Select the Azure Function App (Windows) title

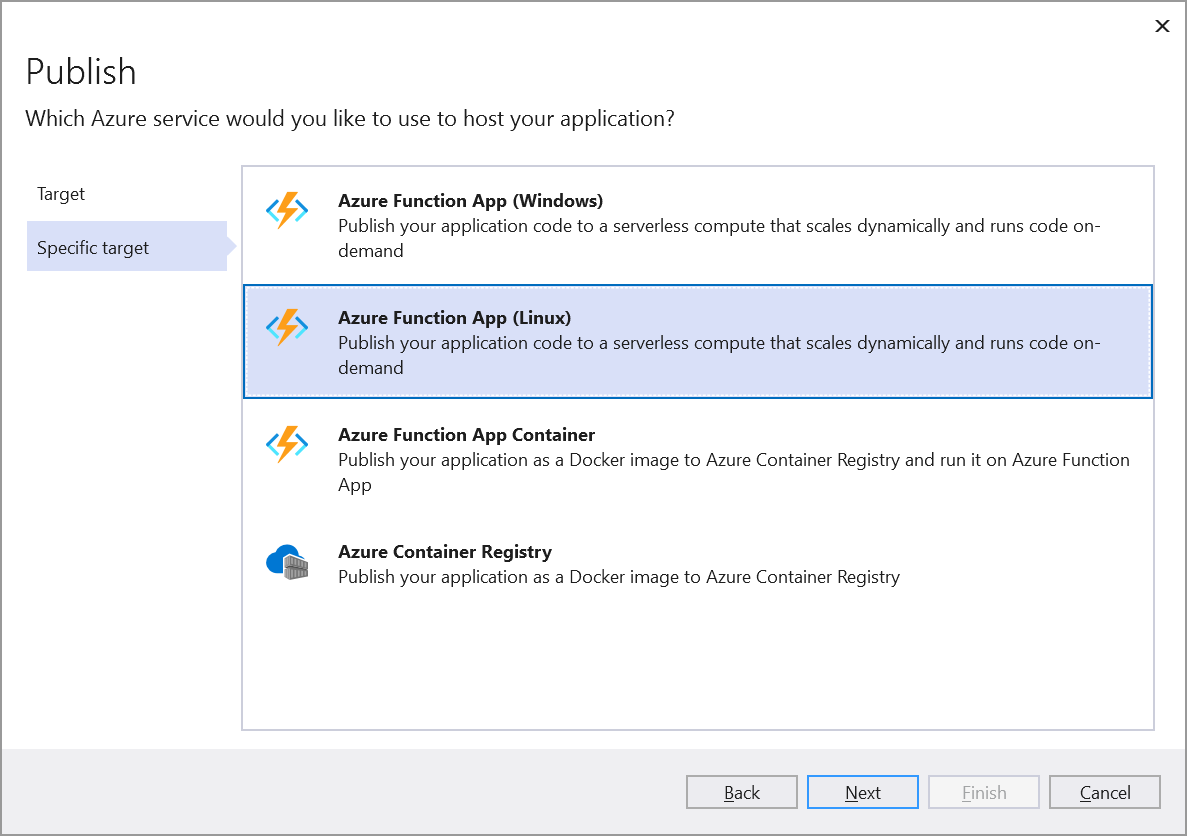[x=470, y=201]
